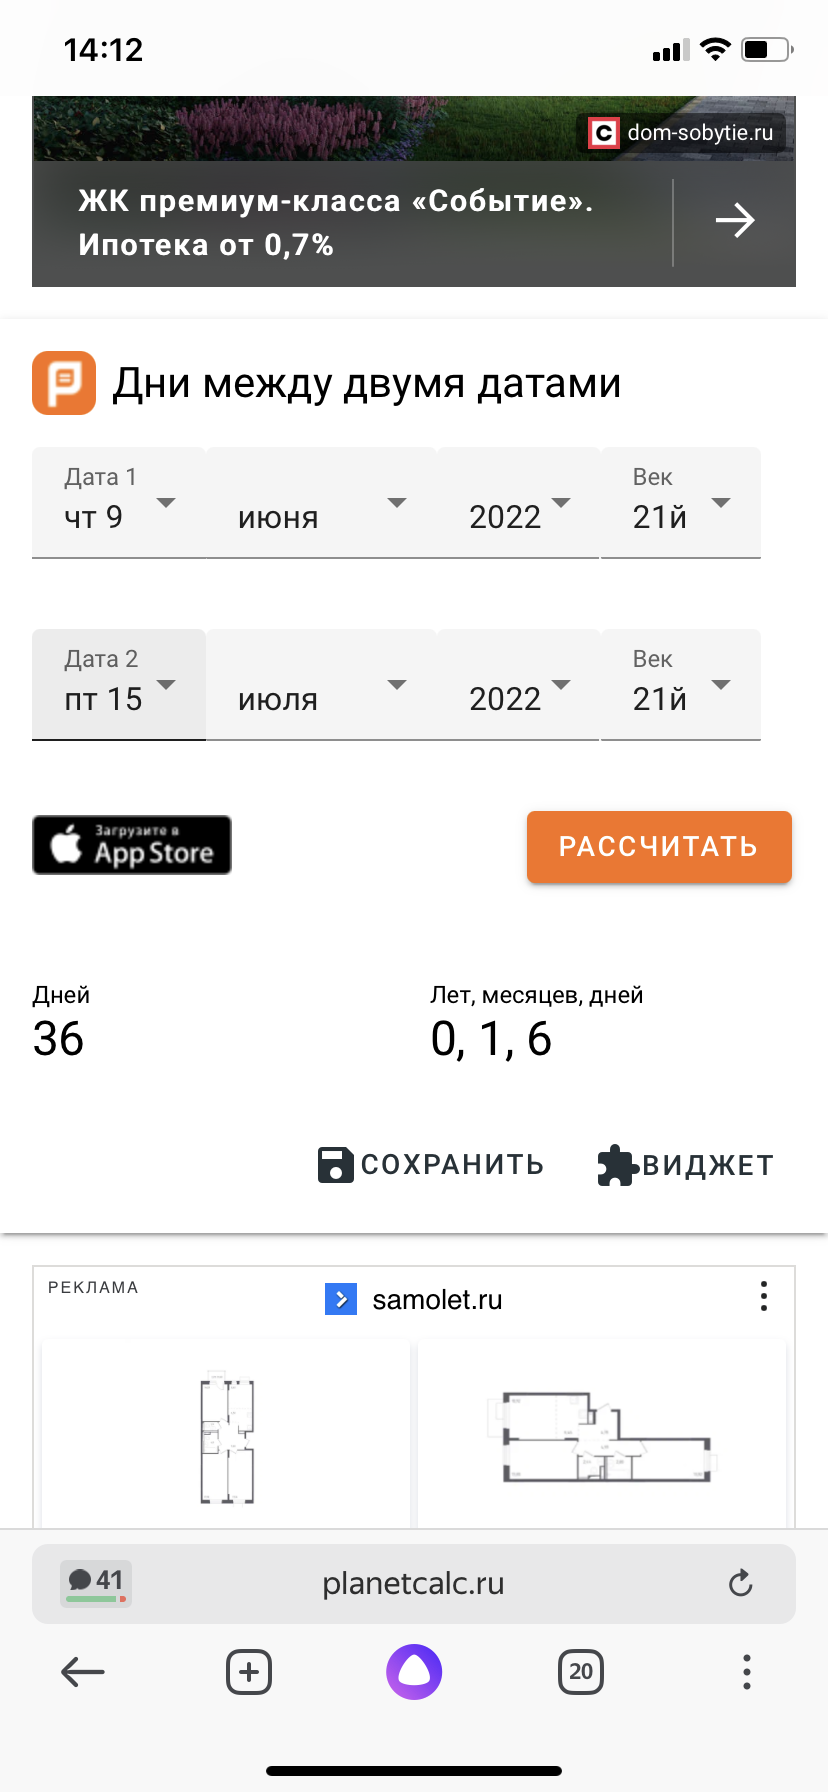Click the СОХРАНИТЬ button
828x1792 pixels.
tap(431, 1165)
